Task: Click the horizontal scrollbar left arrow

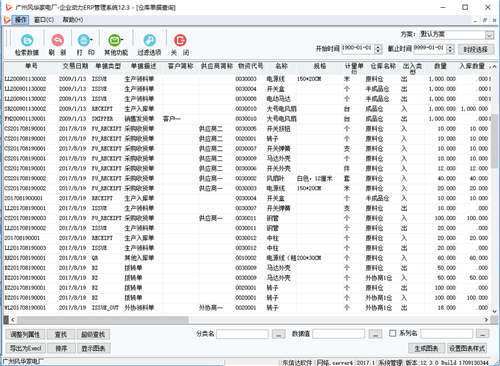Action: (13, 320)
